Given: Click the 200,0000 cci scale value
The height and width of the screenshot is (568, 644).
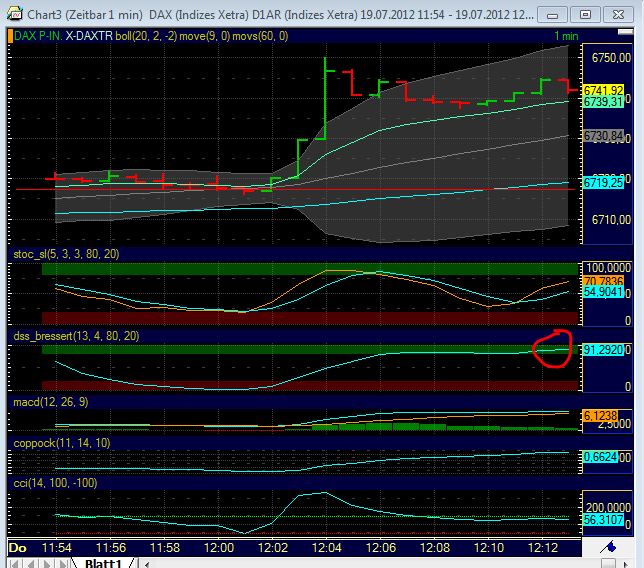Looking at the screenshot, I should coord(608,507).
